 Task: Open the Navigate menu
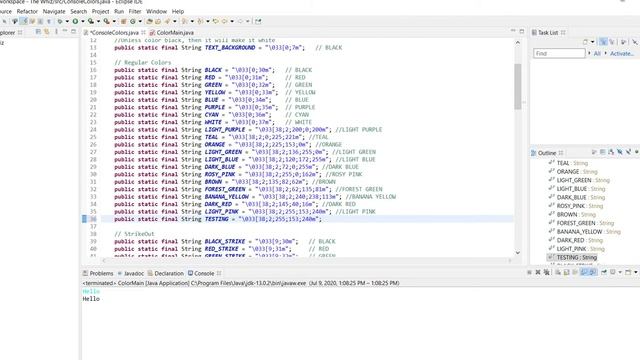pos(54,11)
